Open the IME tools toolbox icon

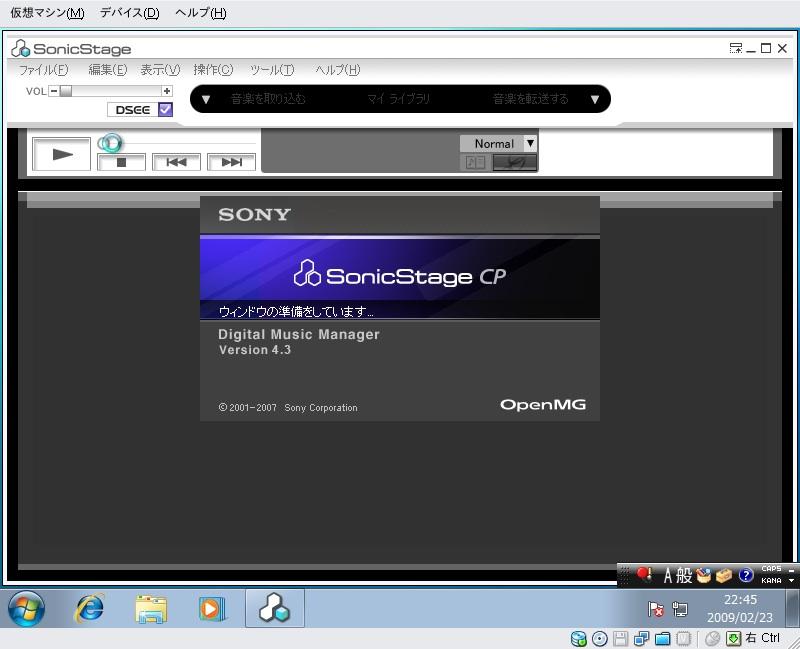724,576
